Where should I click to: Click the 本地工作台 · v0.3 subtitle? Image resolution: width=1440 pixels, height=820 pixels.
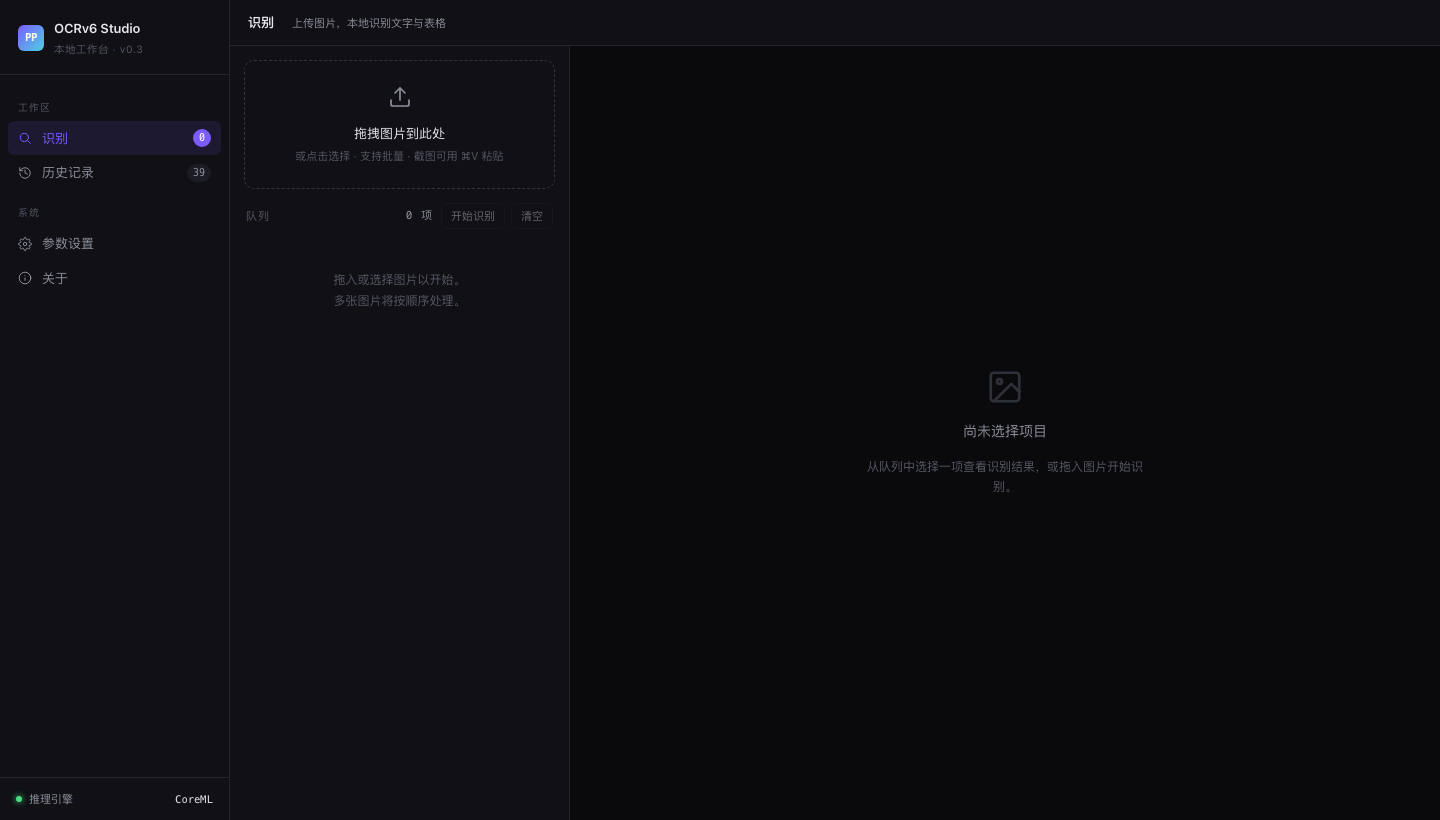[98, 49]
